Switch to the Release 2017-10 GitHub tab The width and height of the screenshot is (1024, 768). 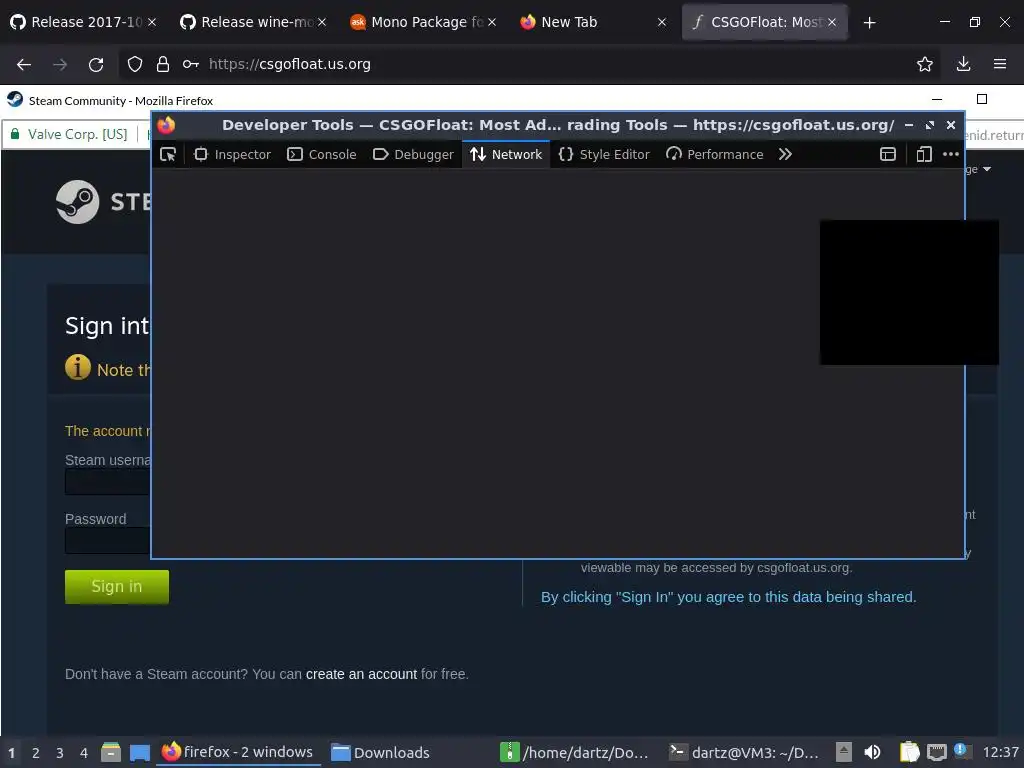84,22
